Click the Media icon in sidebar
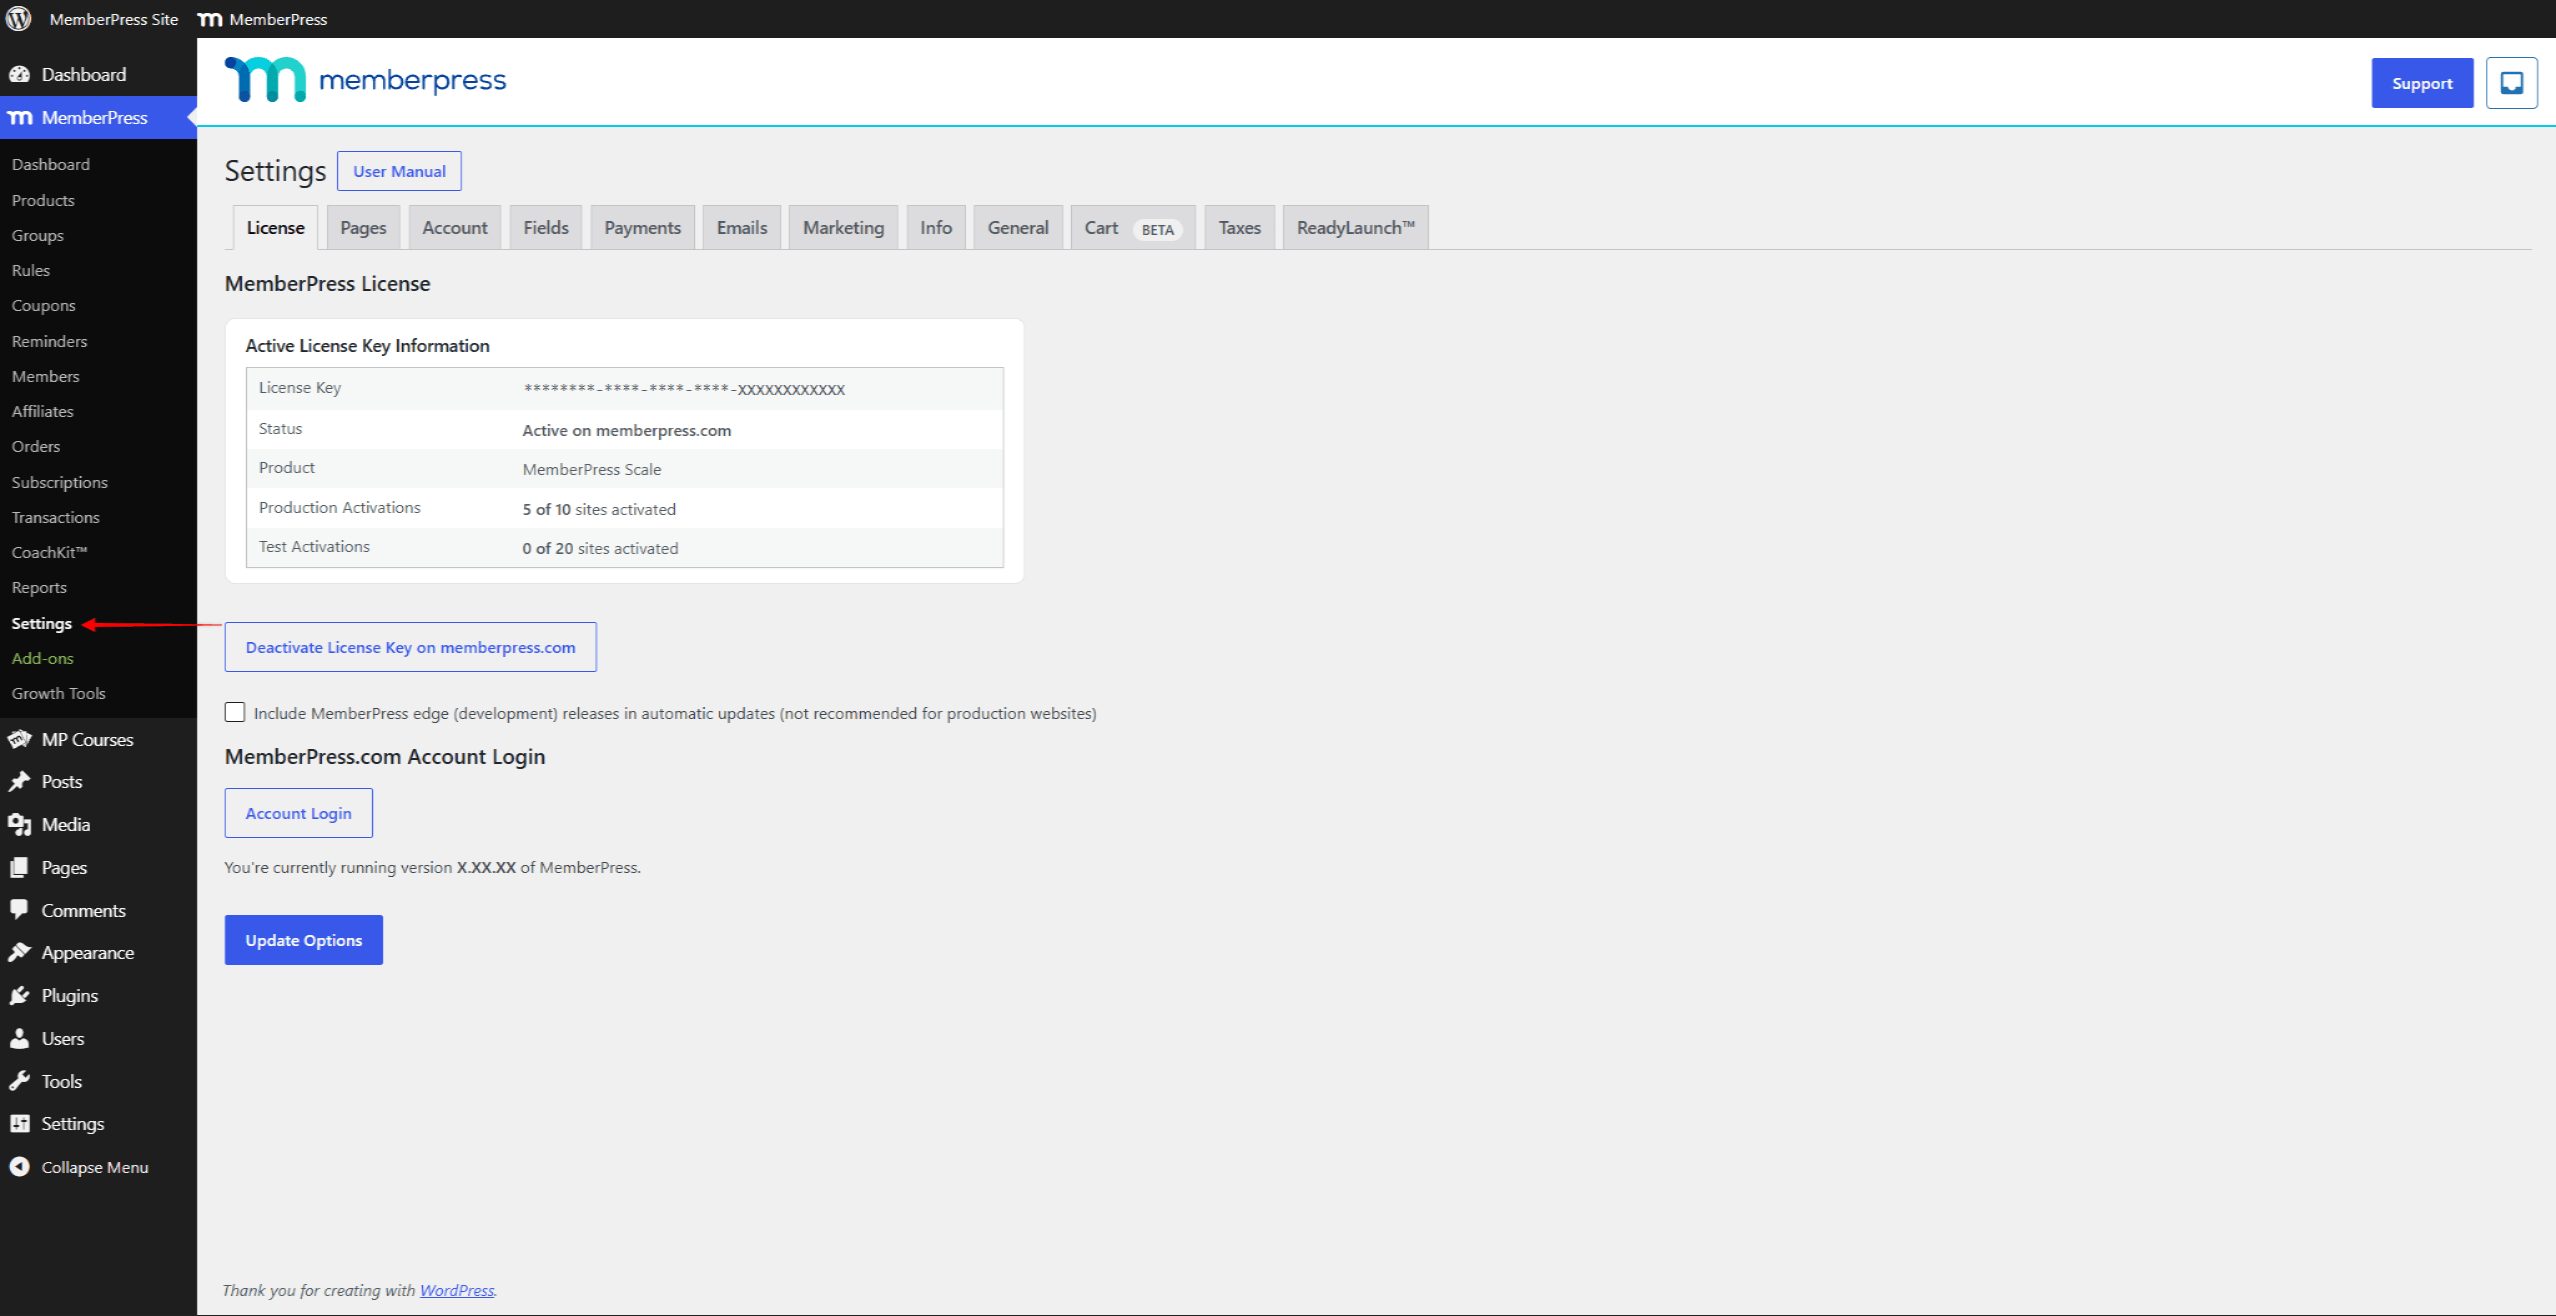Image resolution: width=2556 pixels, height=1316 pixels. pos(19,825)
